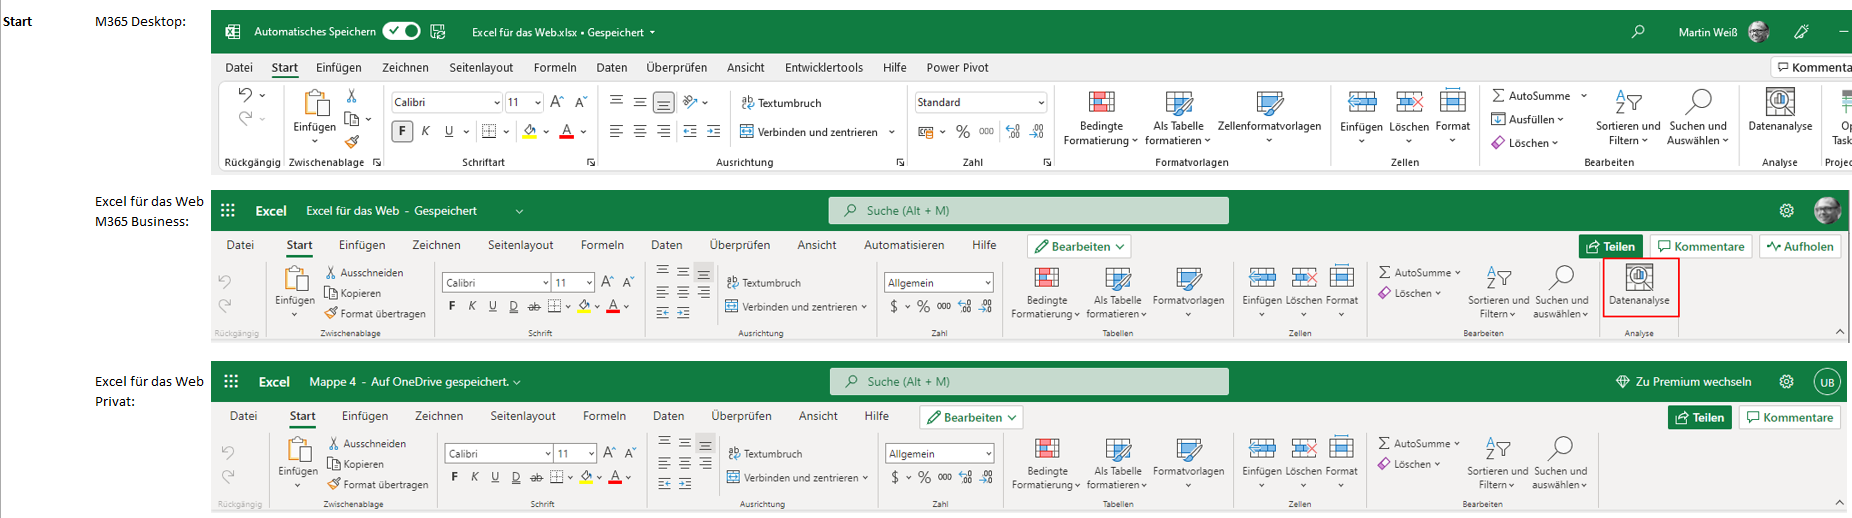Open Sortieren und Filtern in the desktop ribbon
1852x518 pixels.
pos(1627,116)
